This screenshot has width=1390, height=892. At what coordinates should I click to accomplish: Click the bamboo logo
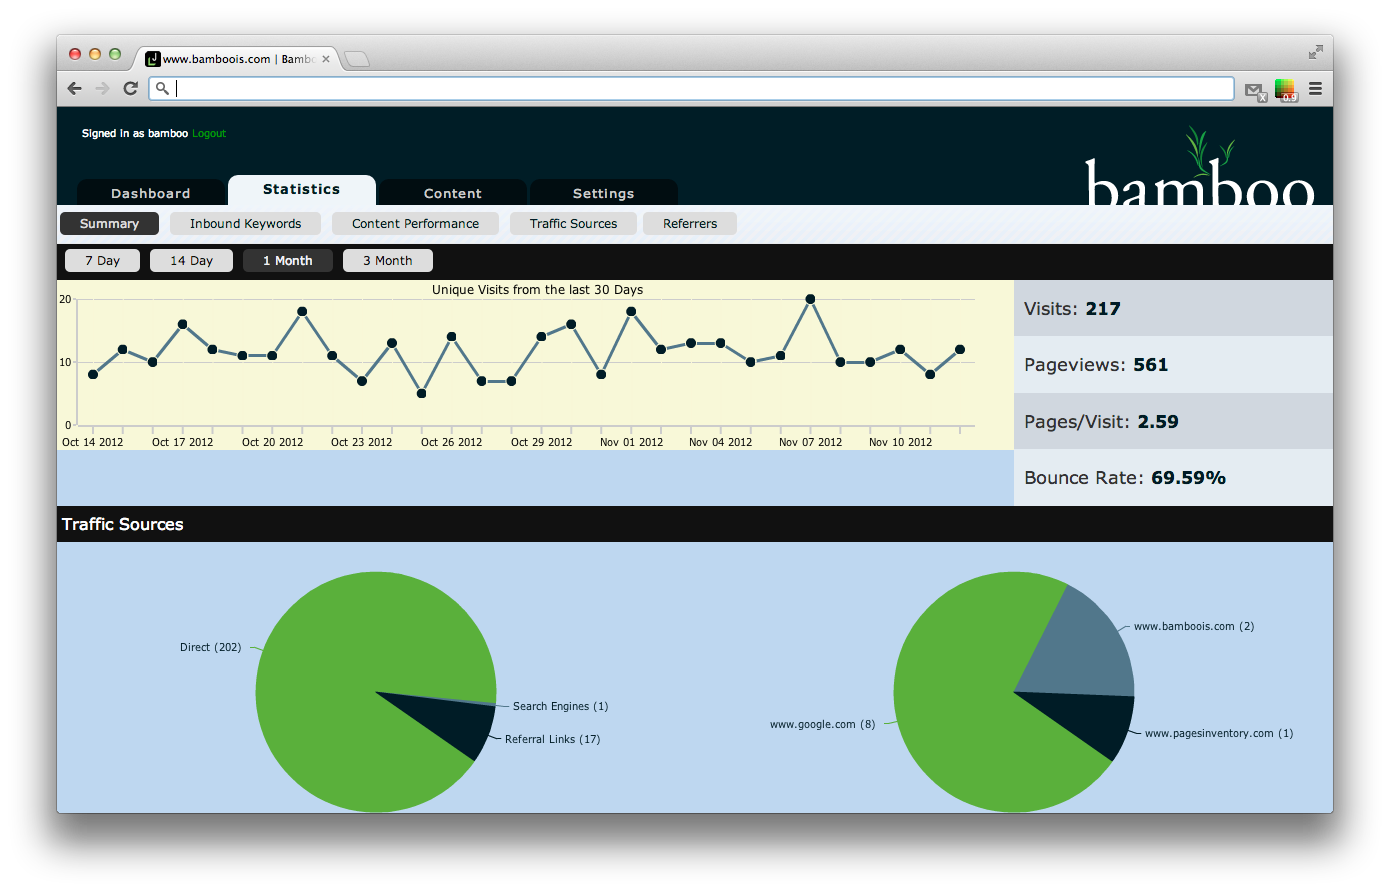tap(1199, 175)
